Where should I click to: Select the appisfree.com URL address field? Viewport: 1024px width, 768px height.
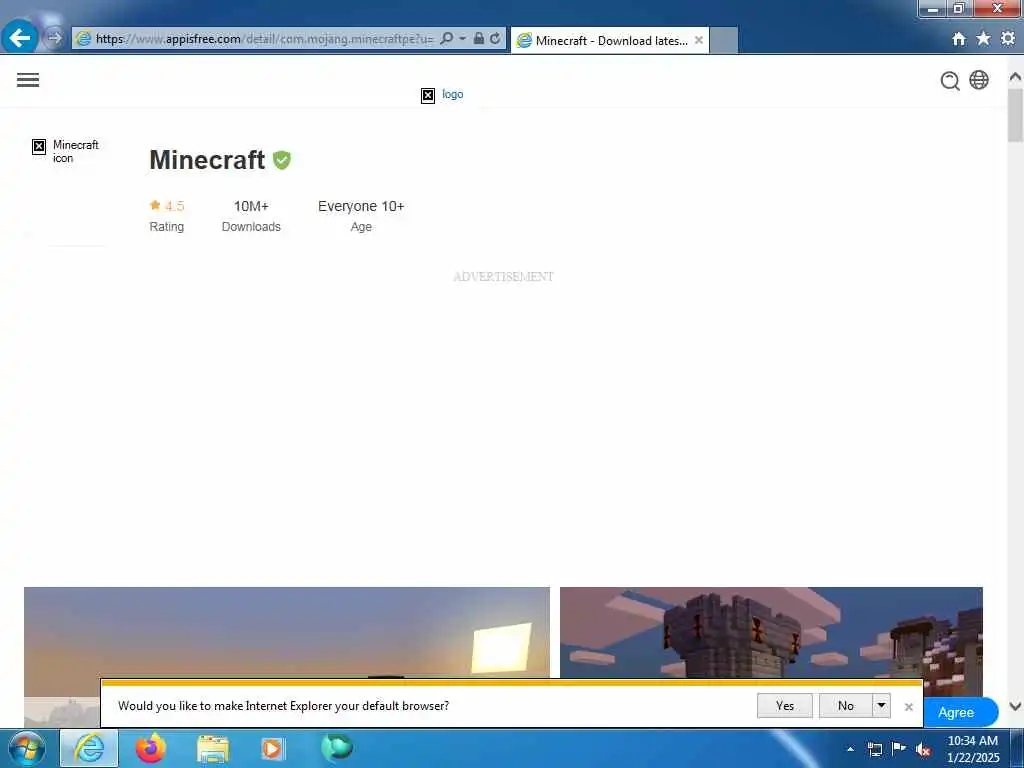264,39
